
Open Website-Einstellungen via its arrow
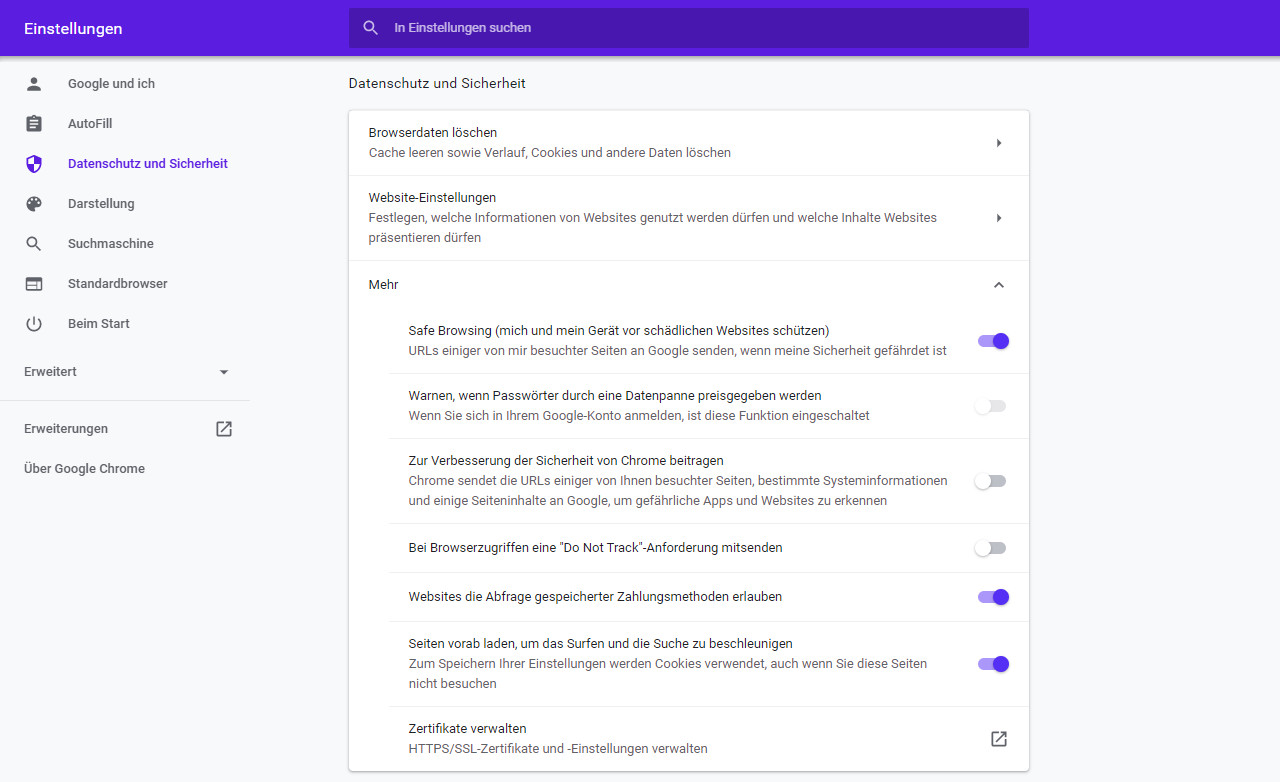(x=999, y=218)
